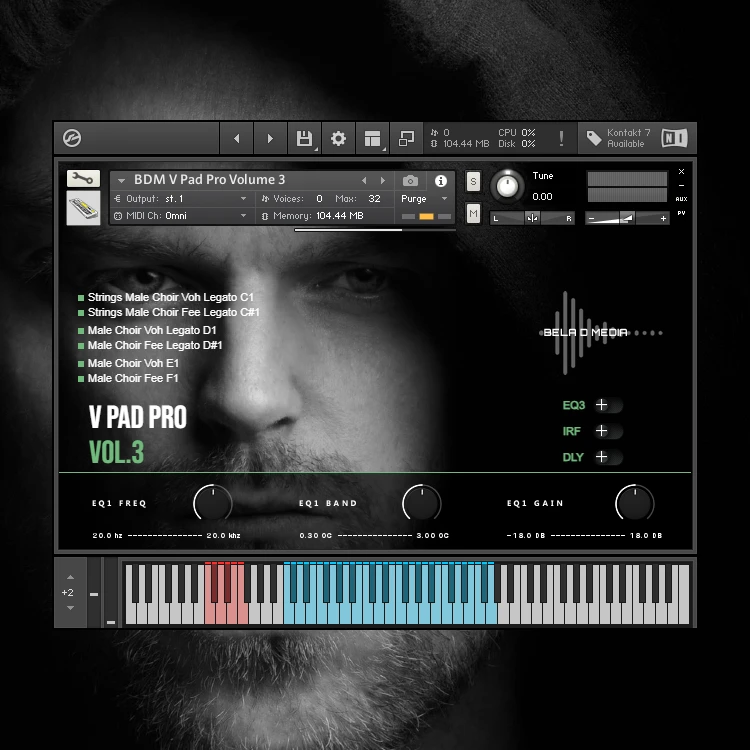This screenshot has height=750, width=750.
Task: Click the Tune value 0.00
Action: point(542,197)
